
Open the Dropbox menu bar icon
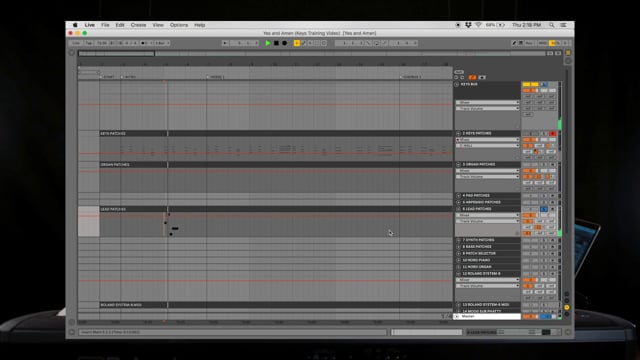click(468, 25)
